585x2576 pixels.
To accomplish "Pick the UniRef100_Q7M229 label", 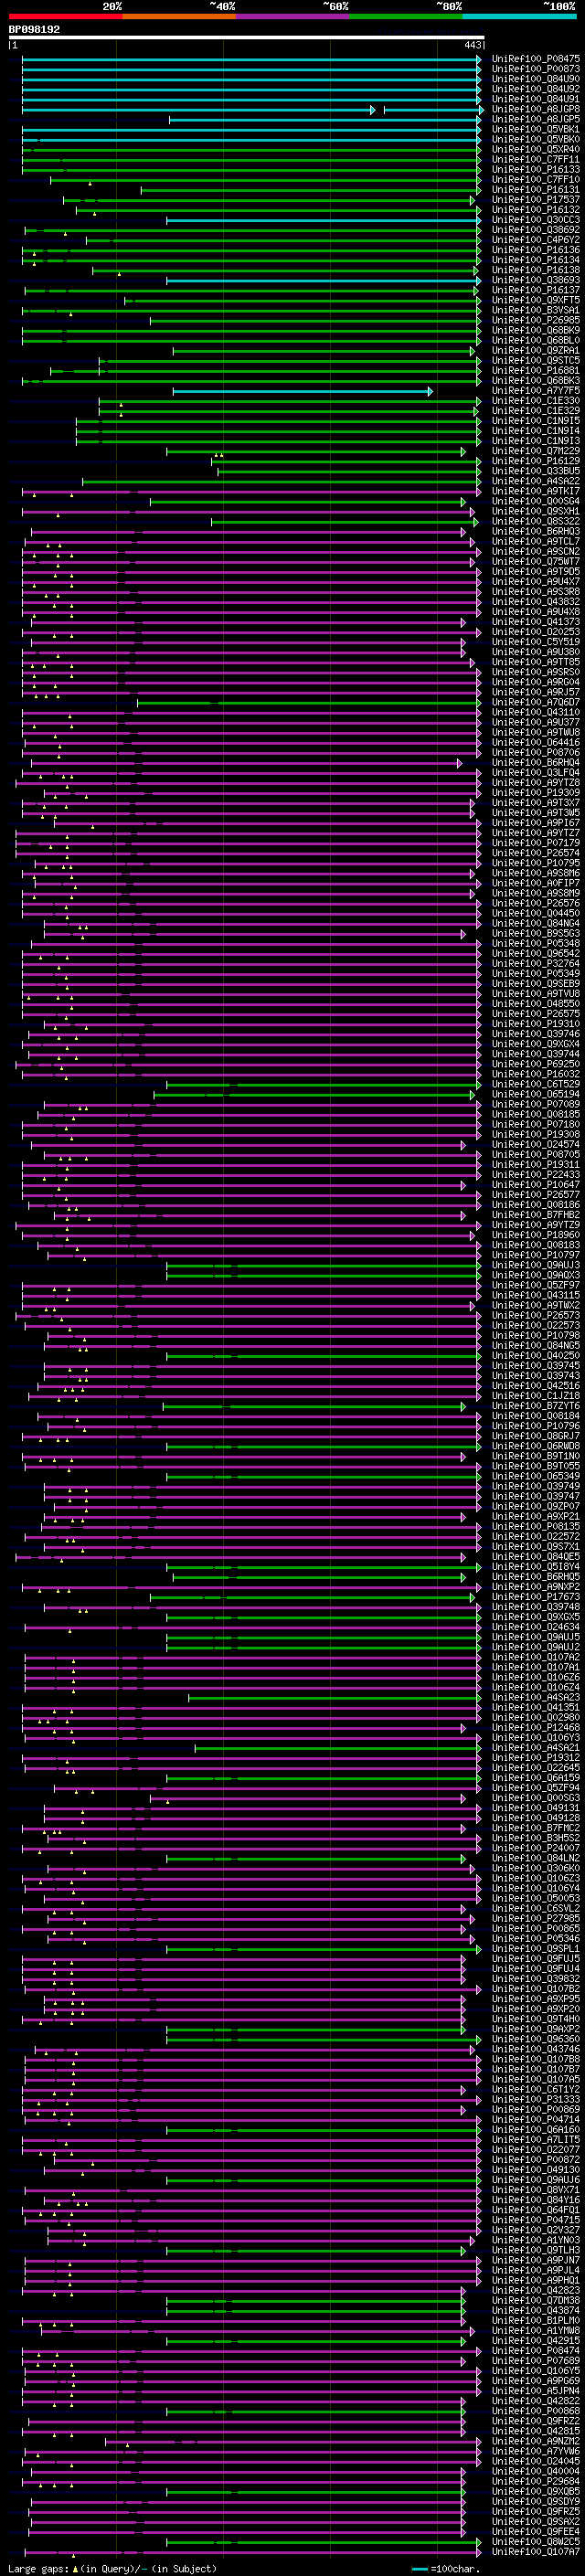I will pos(535,451).
